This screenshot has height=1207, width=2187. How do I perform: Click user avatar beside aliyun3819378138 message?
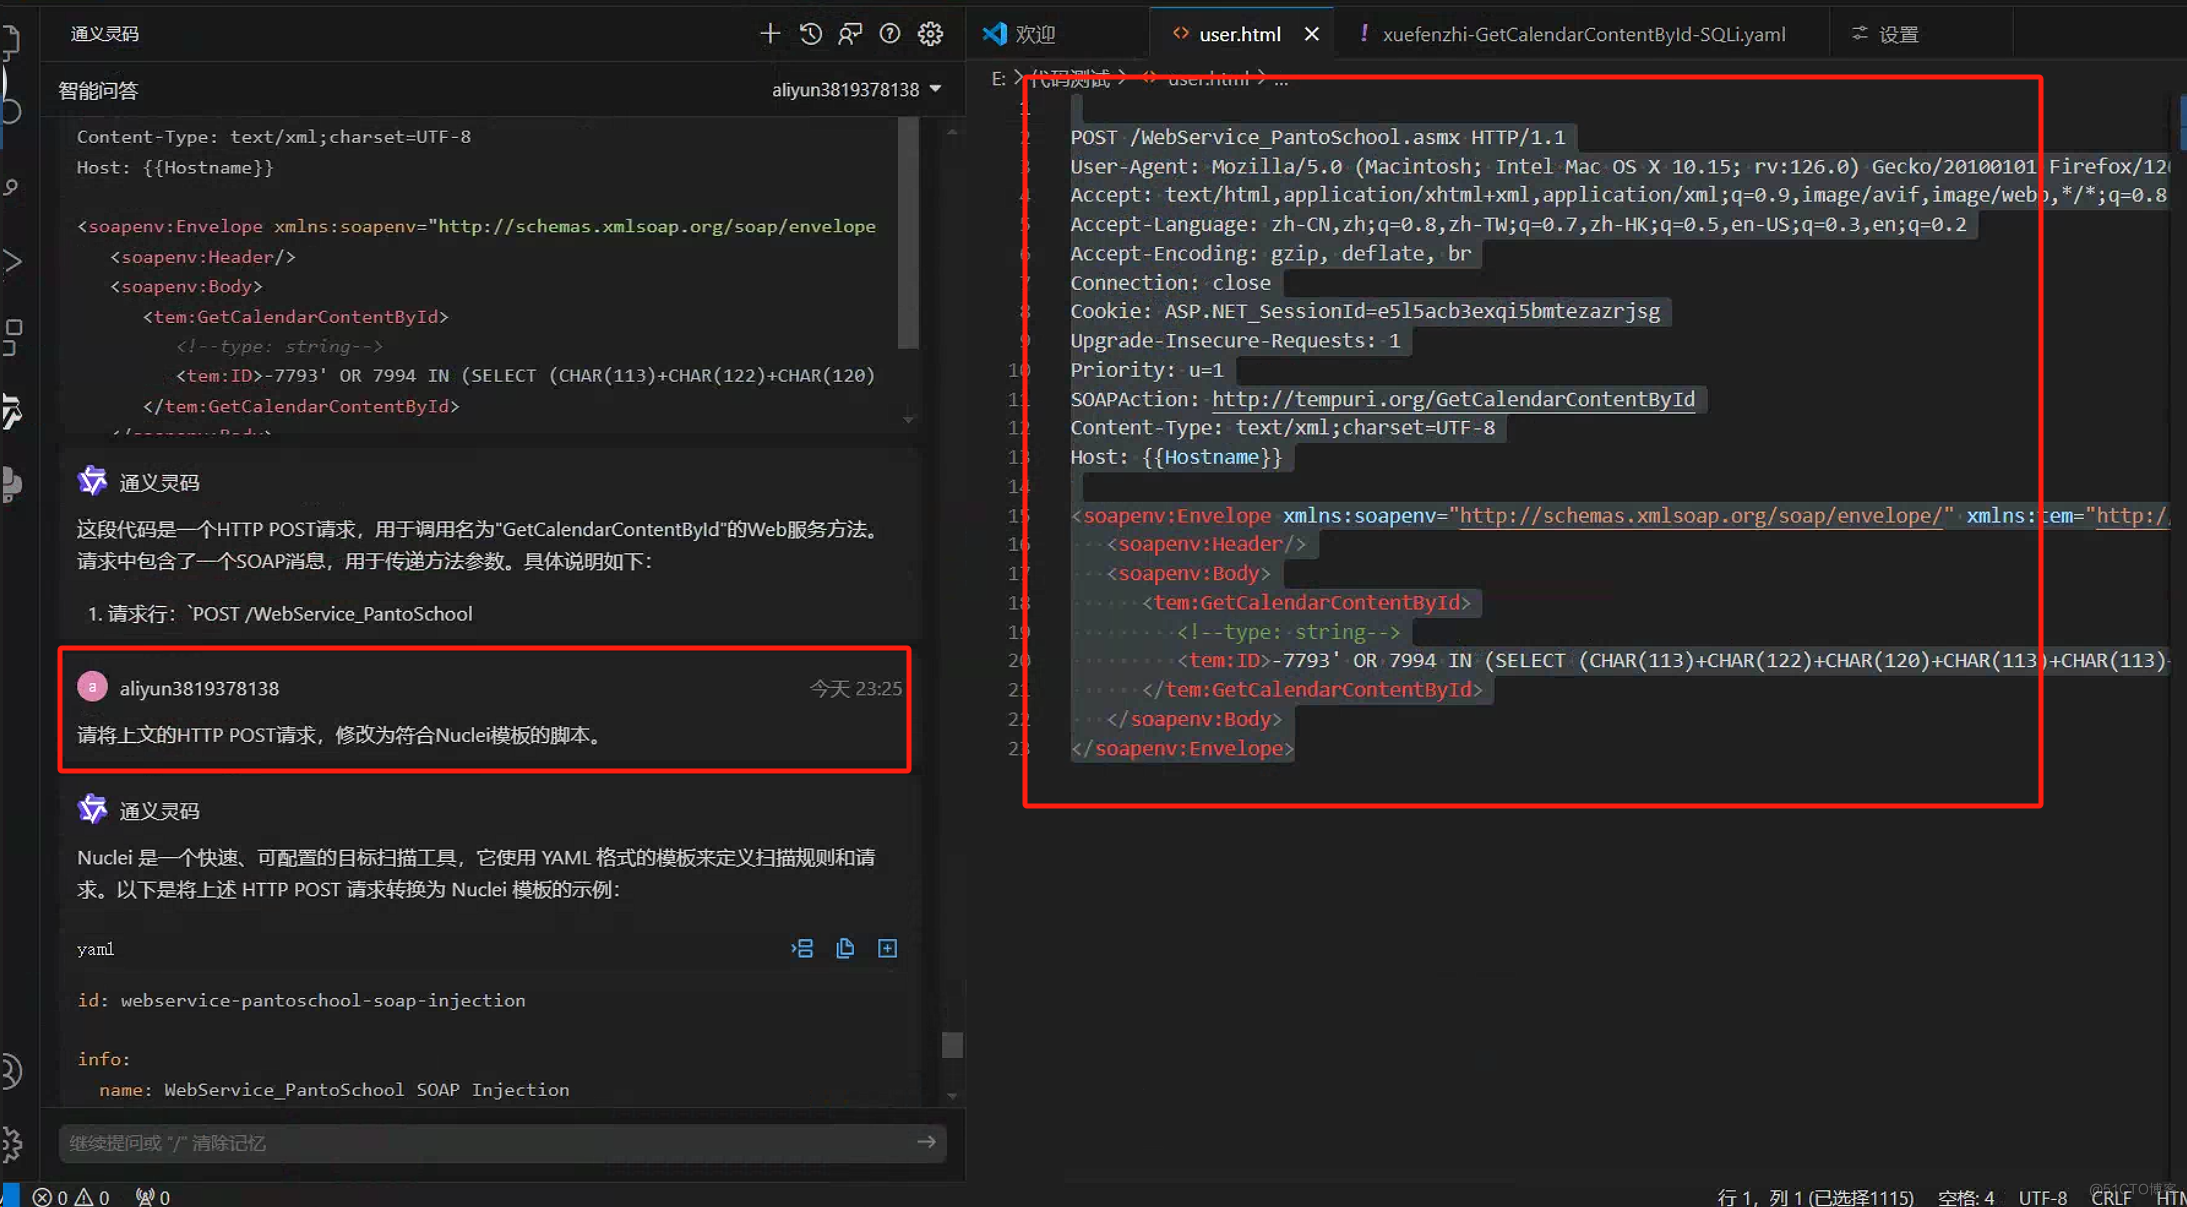(92, 687)
